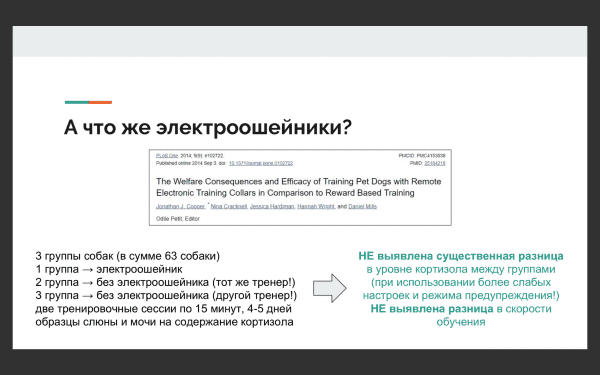Click author link 'Jonathan J. Cooper'

pyautogui.click(x=181, y=206)
